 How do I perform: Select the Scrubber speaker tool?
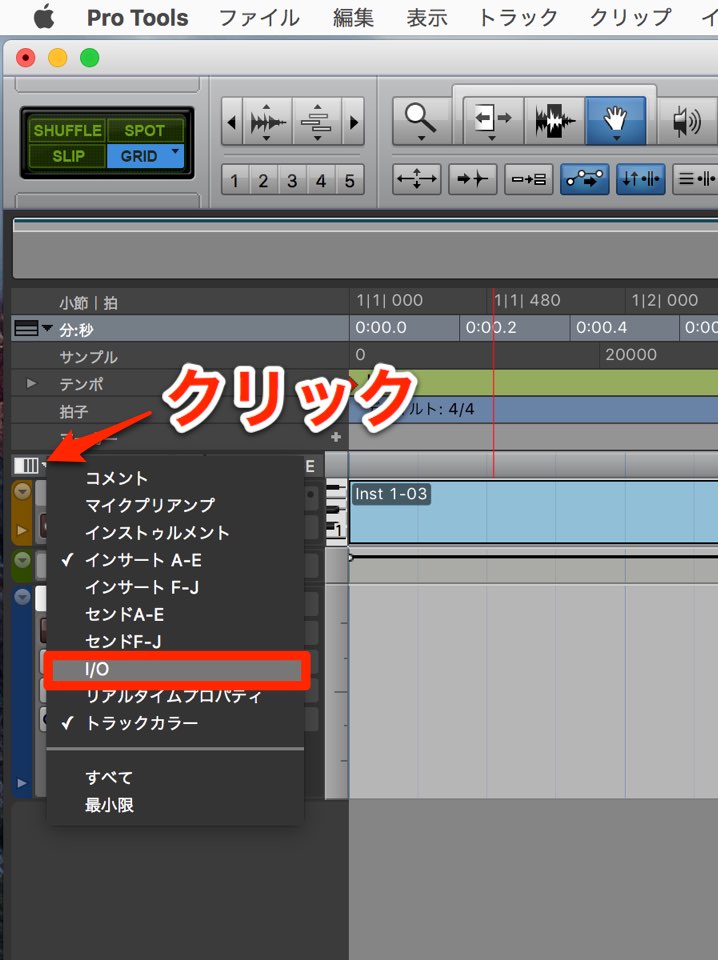[687, 120]
